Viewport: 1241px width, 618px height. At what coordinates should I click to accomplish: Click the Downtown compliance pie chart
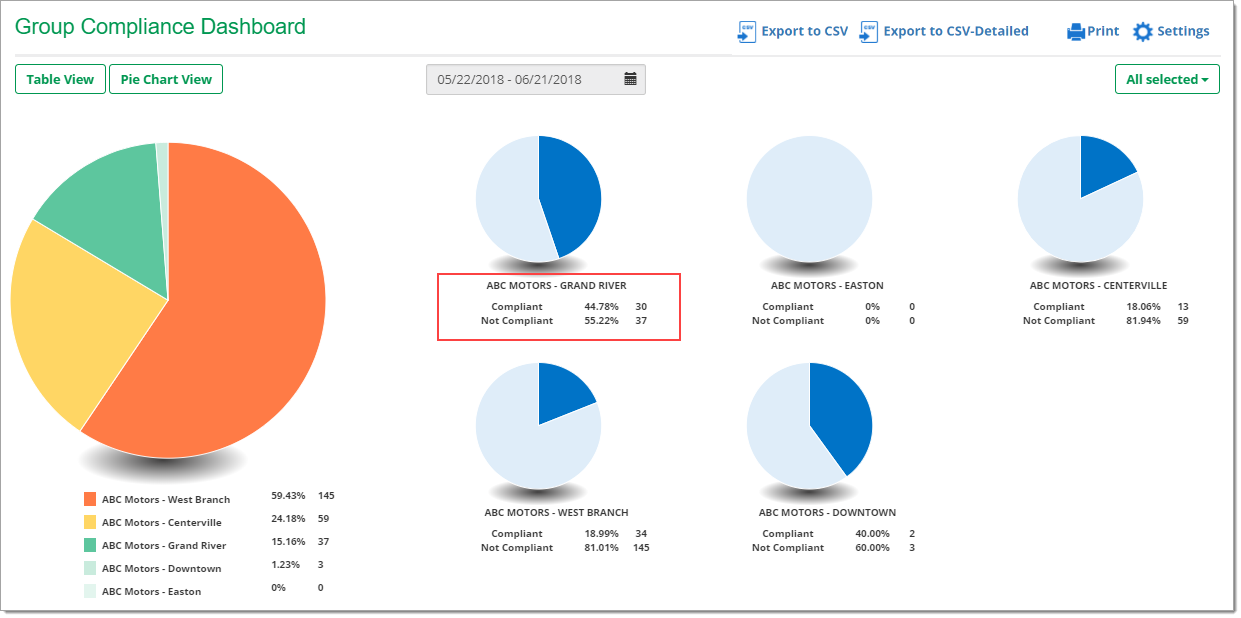tap(809, 425)
